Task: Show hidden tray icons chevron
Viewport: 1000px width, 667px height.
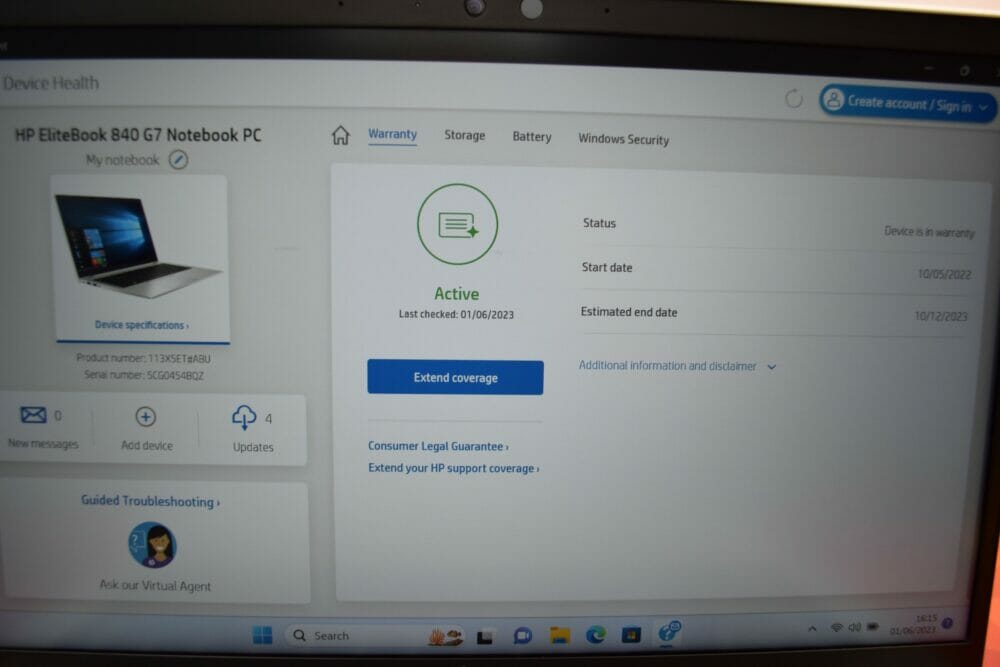Action: click(x=812, y=629)
